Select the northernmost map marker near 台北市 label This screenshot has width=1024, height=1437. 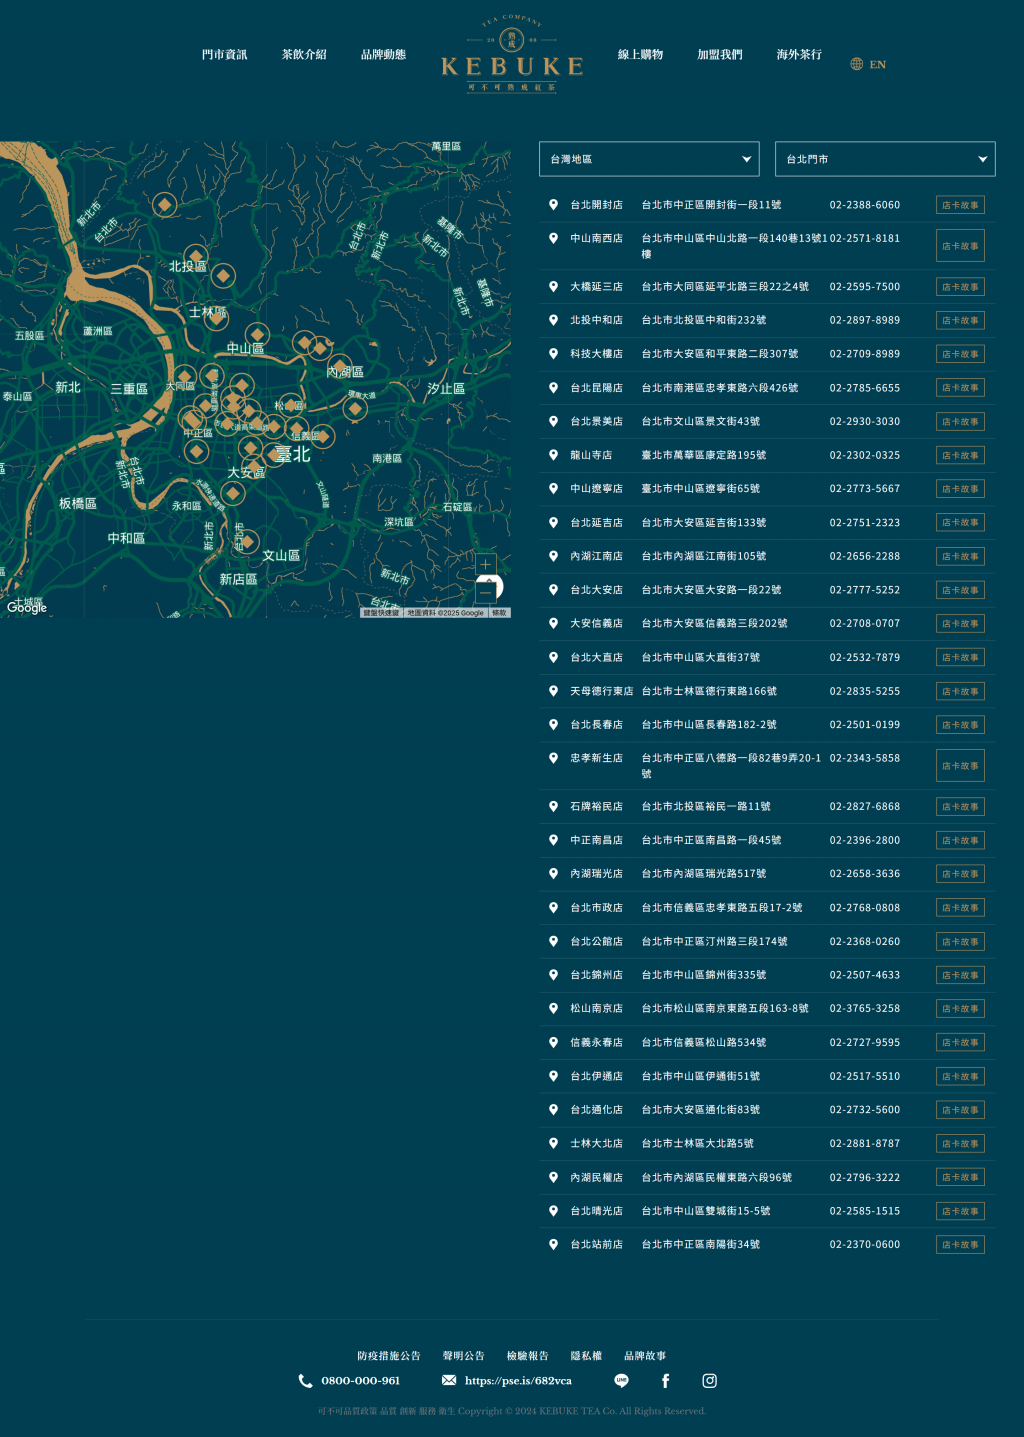coord(165,205)
